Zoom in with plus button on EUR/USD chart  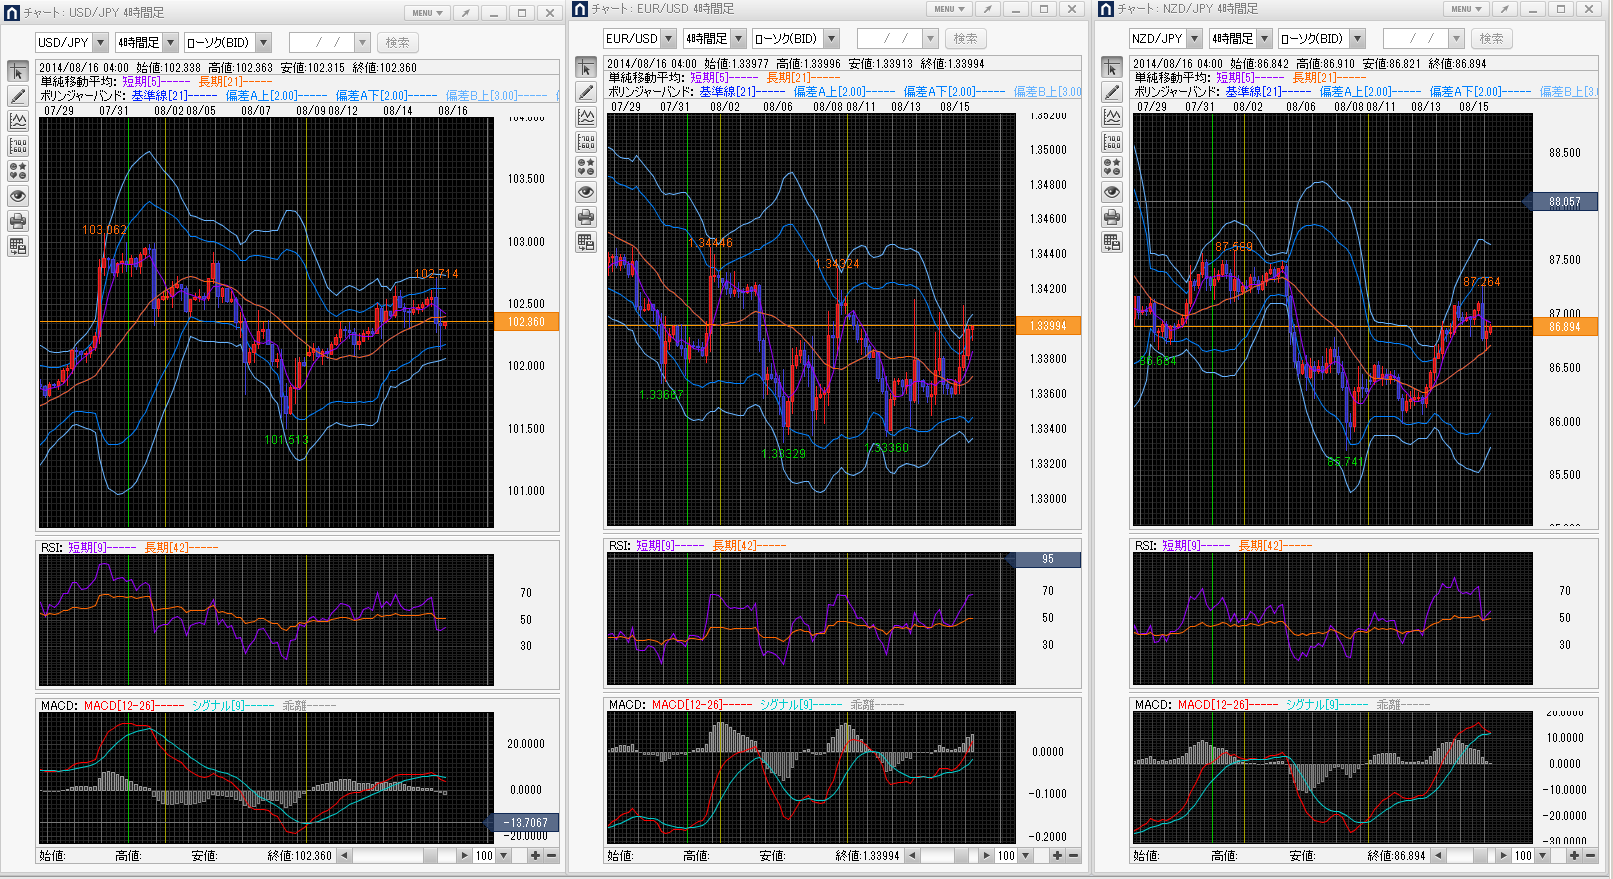[1057, 856]
